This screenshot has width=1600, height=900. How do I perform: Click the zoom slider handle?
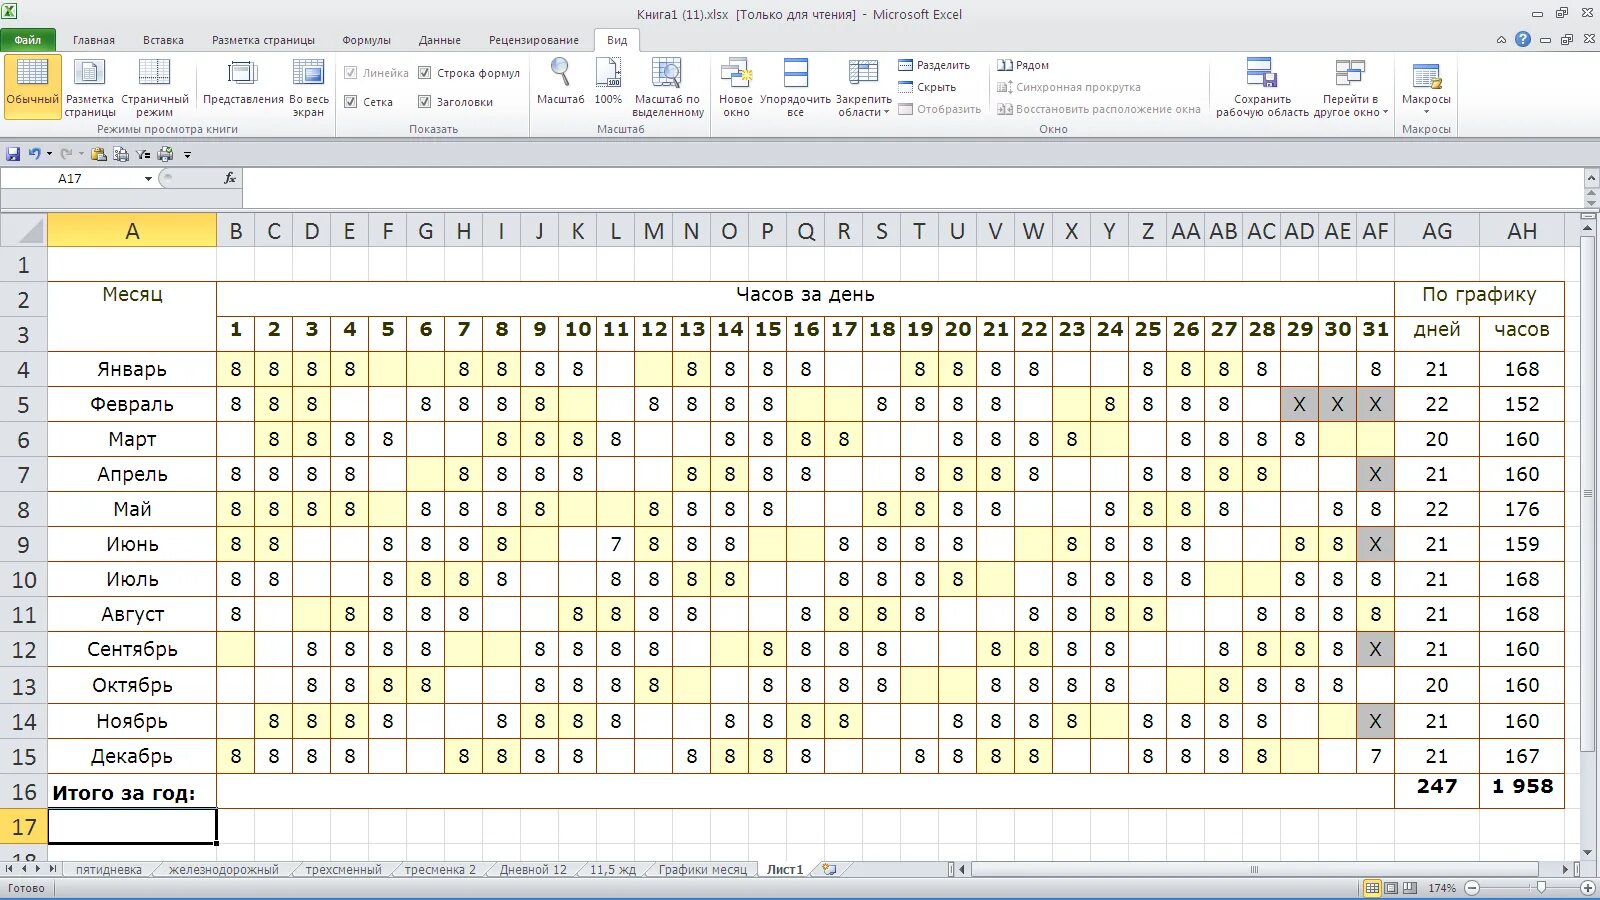(1541, 888)
